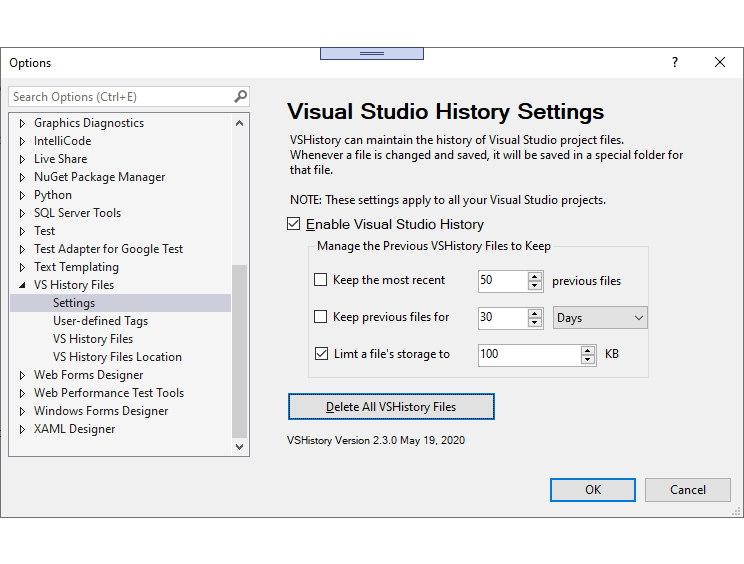Image resolution: width=744 pixels, height=564 pixels.
Task: Check Keep previous files for option
Action: tap(321, 316)
